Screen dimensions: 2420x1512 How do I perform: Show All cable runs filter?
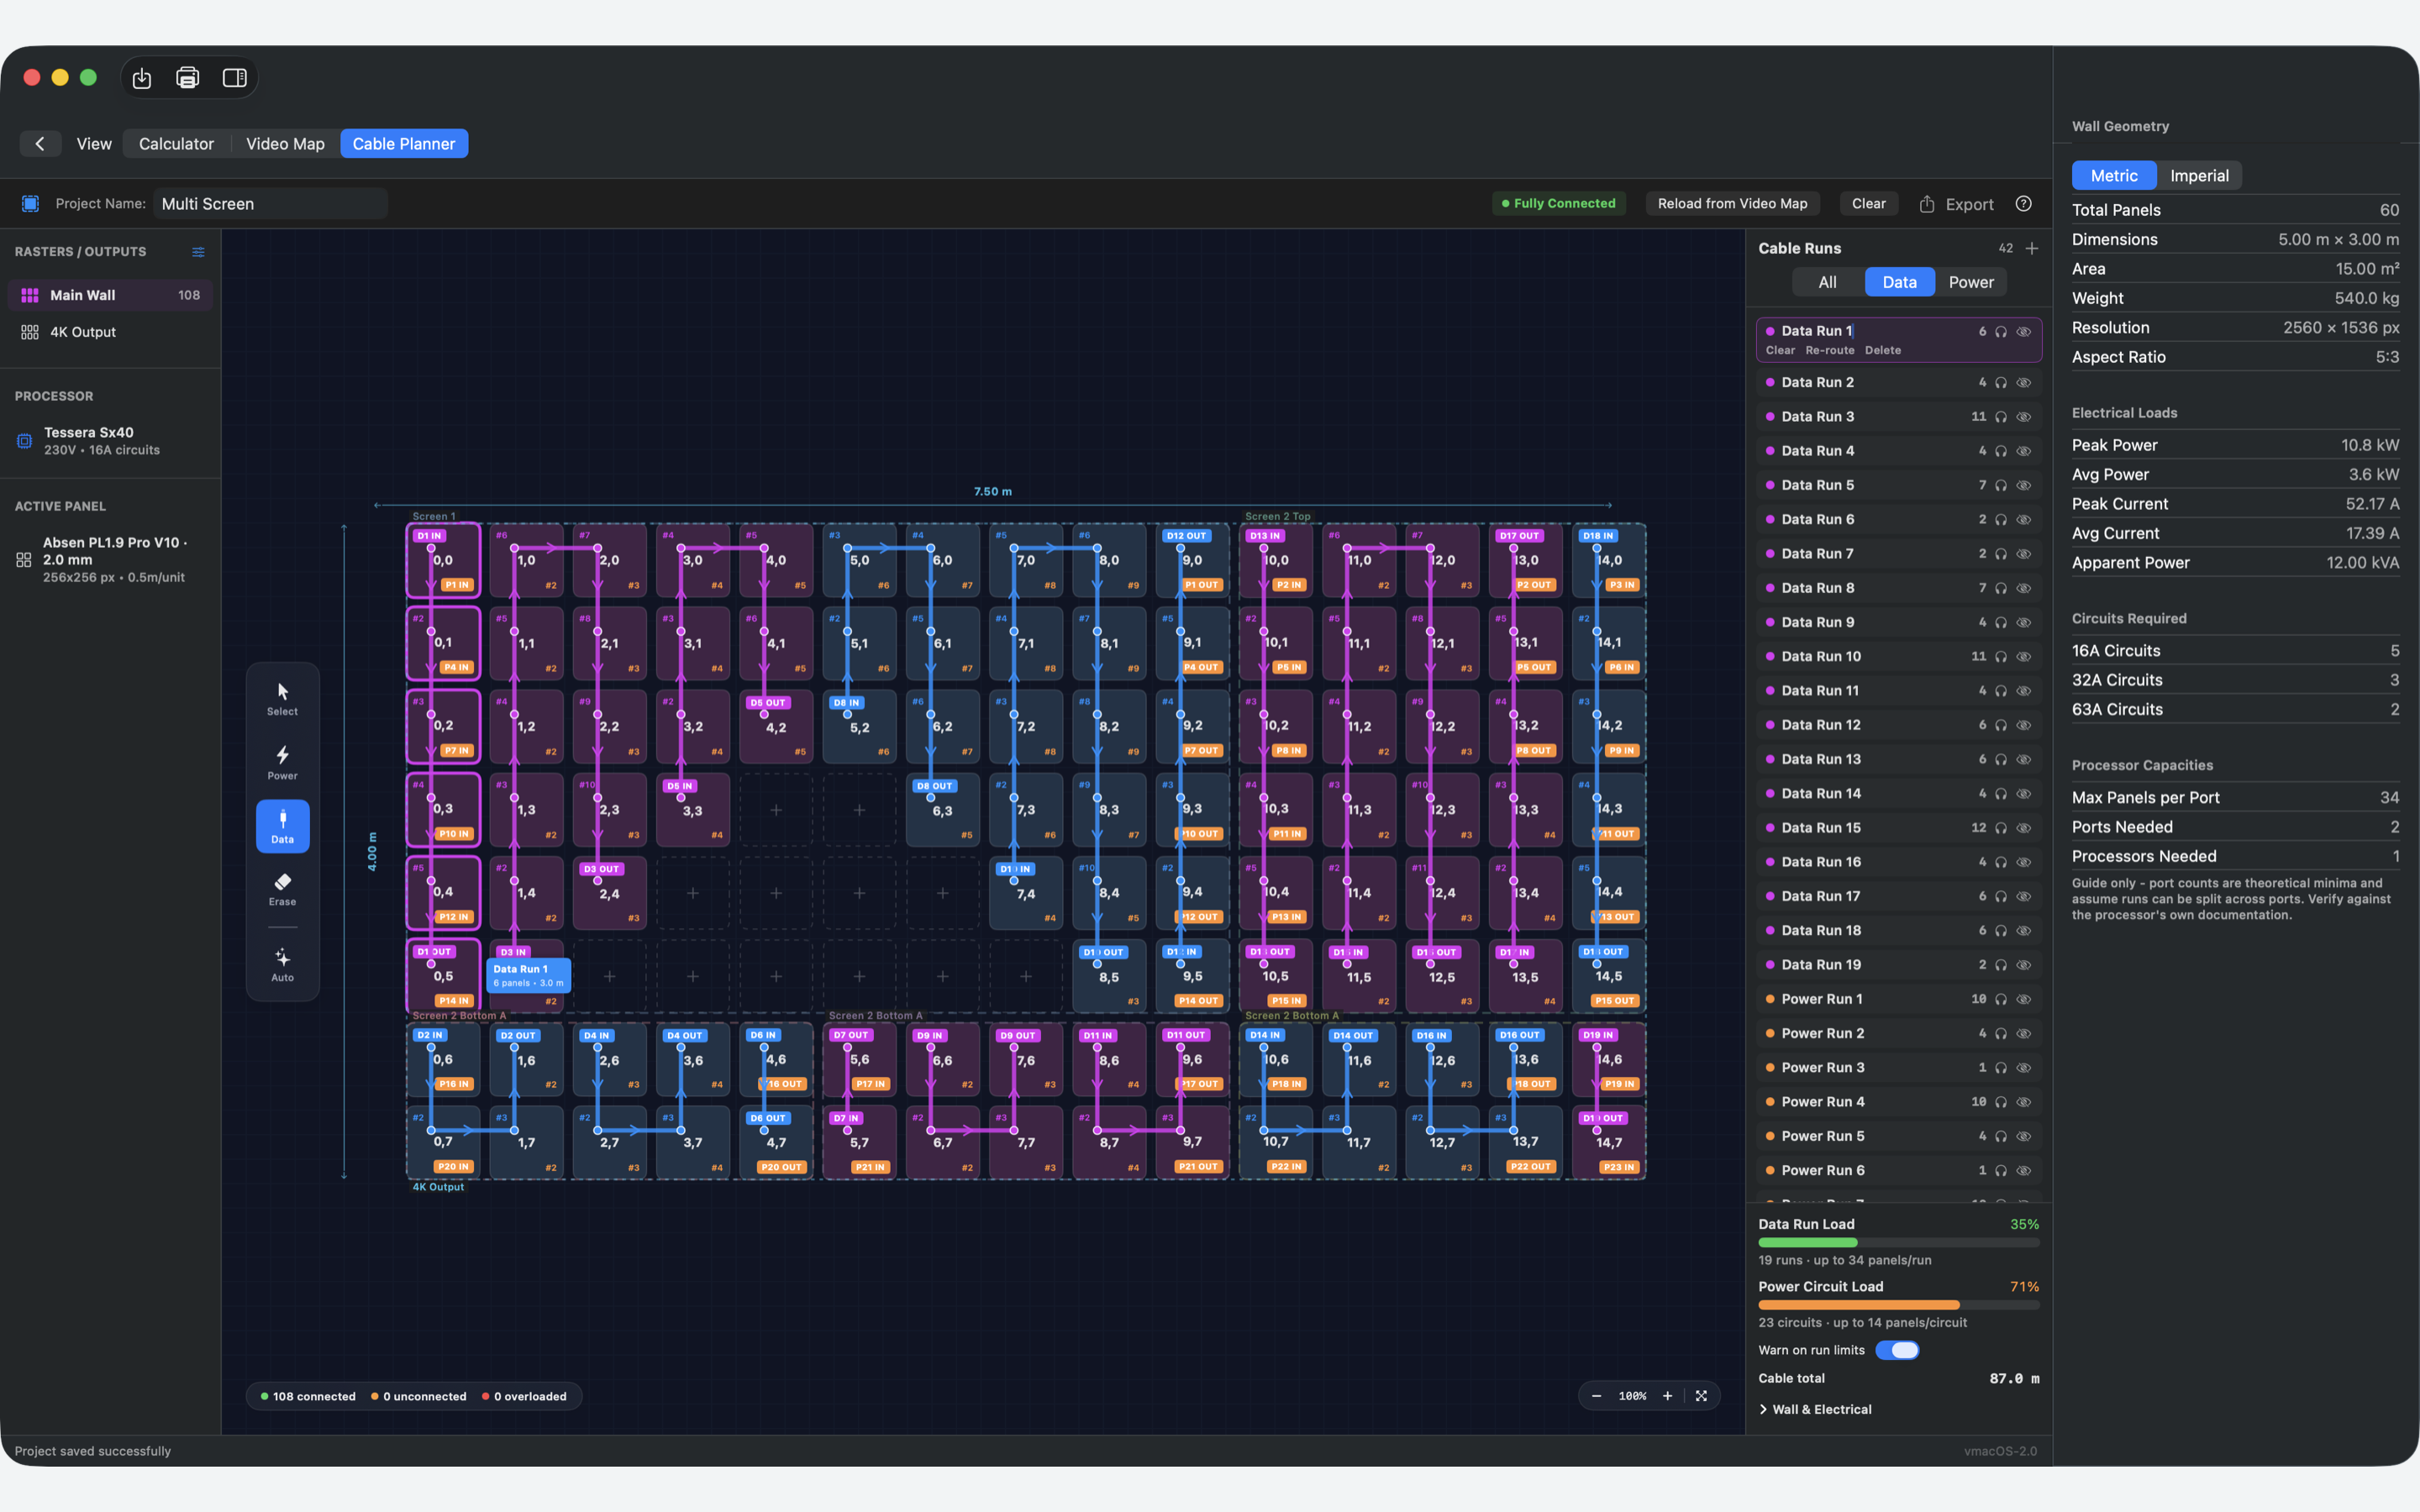click(x=1827, y=282)
